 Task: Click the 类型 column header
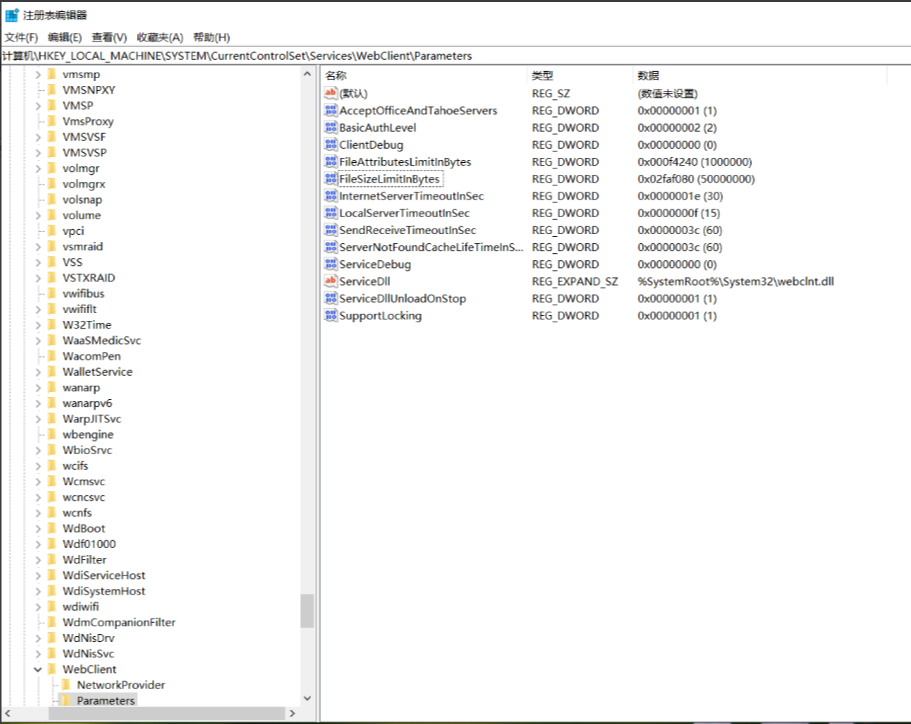542,76
